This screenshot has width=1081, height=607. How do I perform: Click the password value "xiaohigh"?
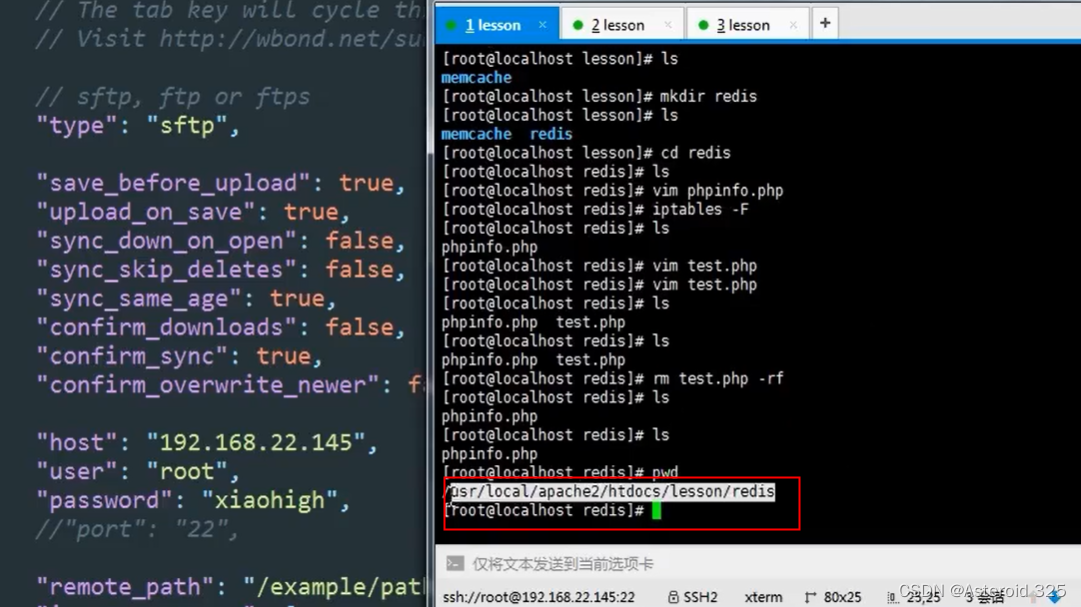click(270, 500)
